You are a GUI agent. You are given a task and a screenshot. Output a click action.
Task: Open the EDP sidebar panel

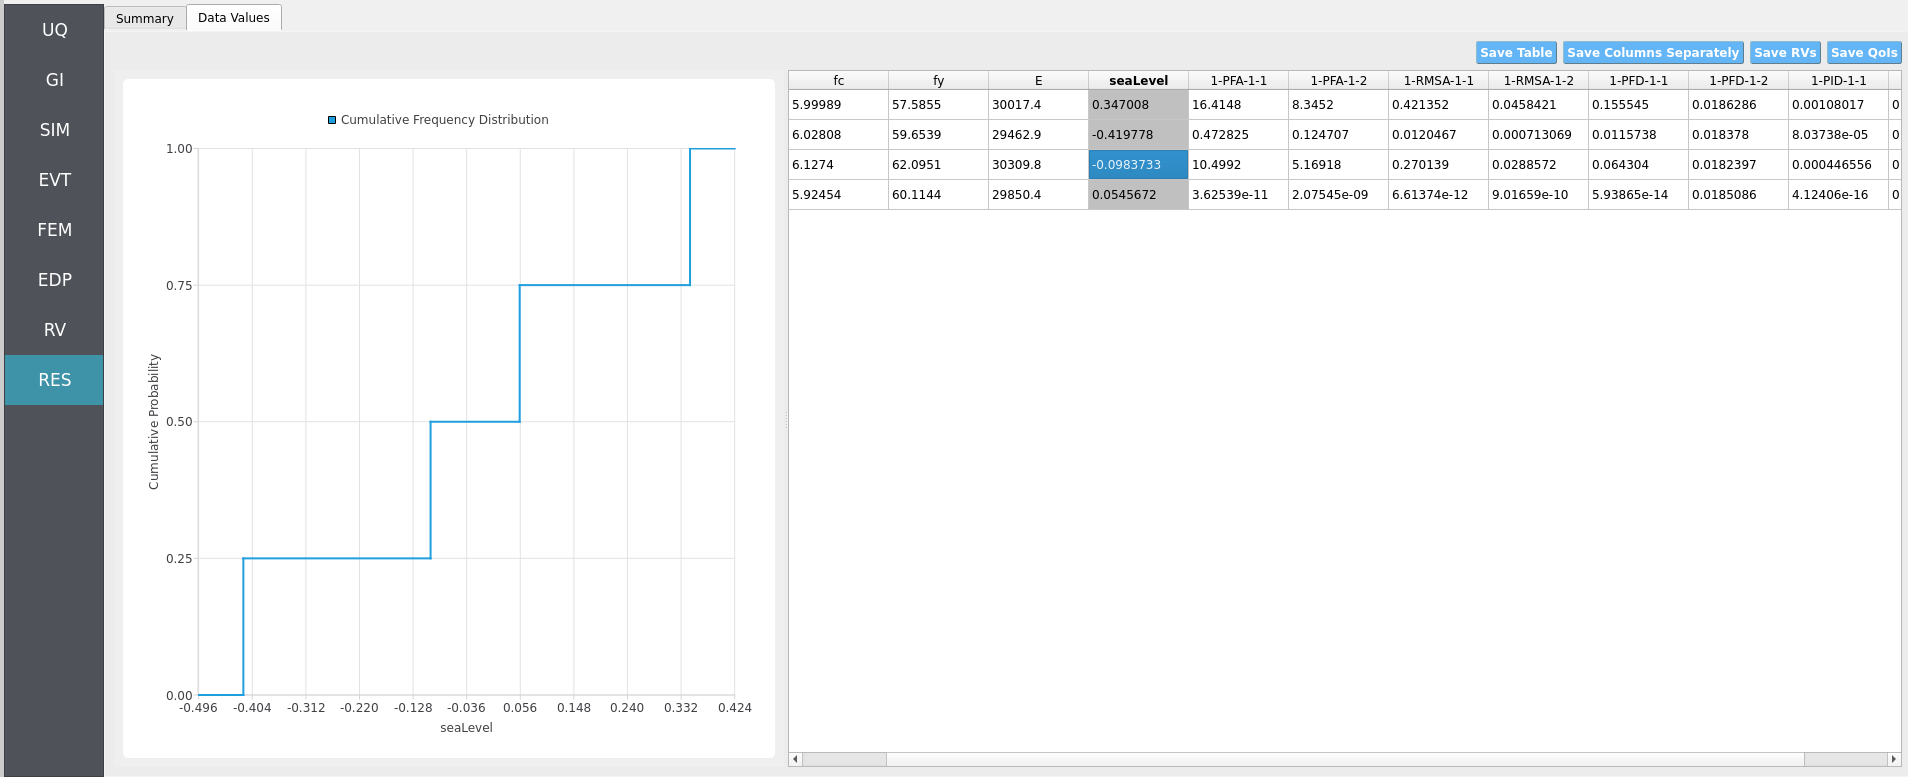coord(54,280)
